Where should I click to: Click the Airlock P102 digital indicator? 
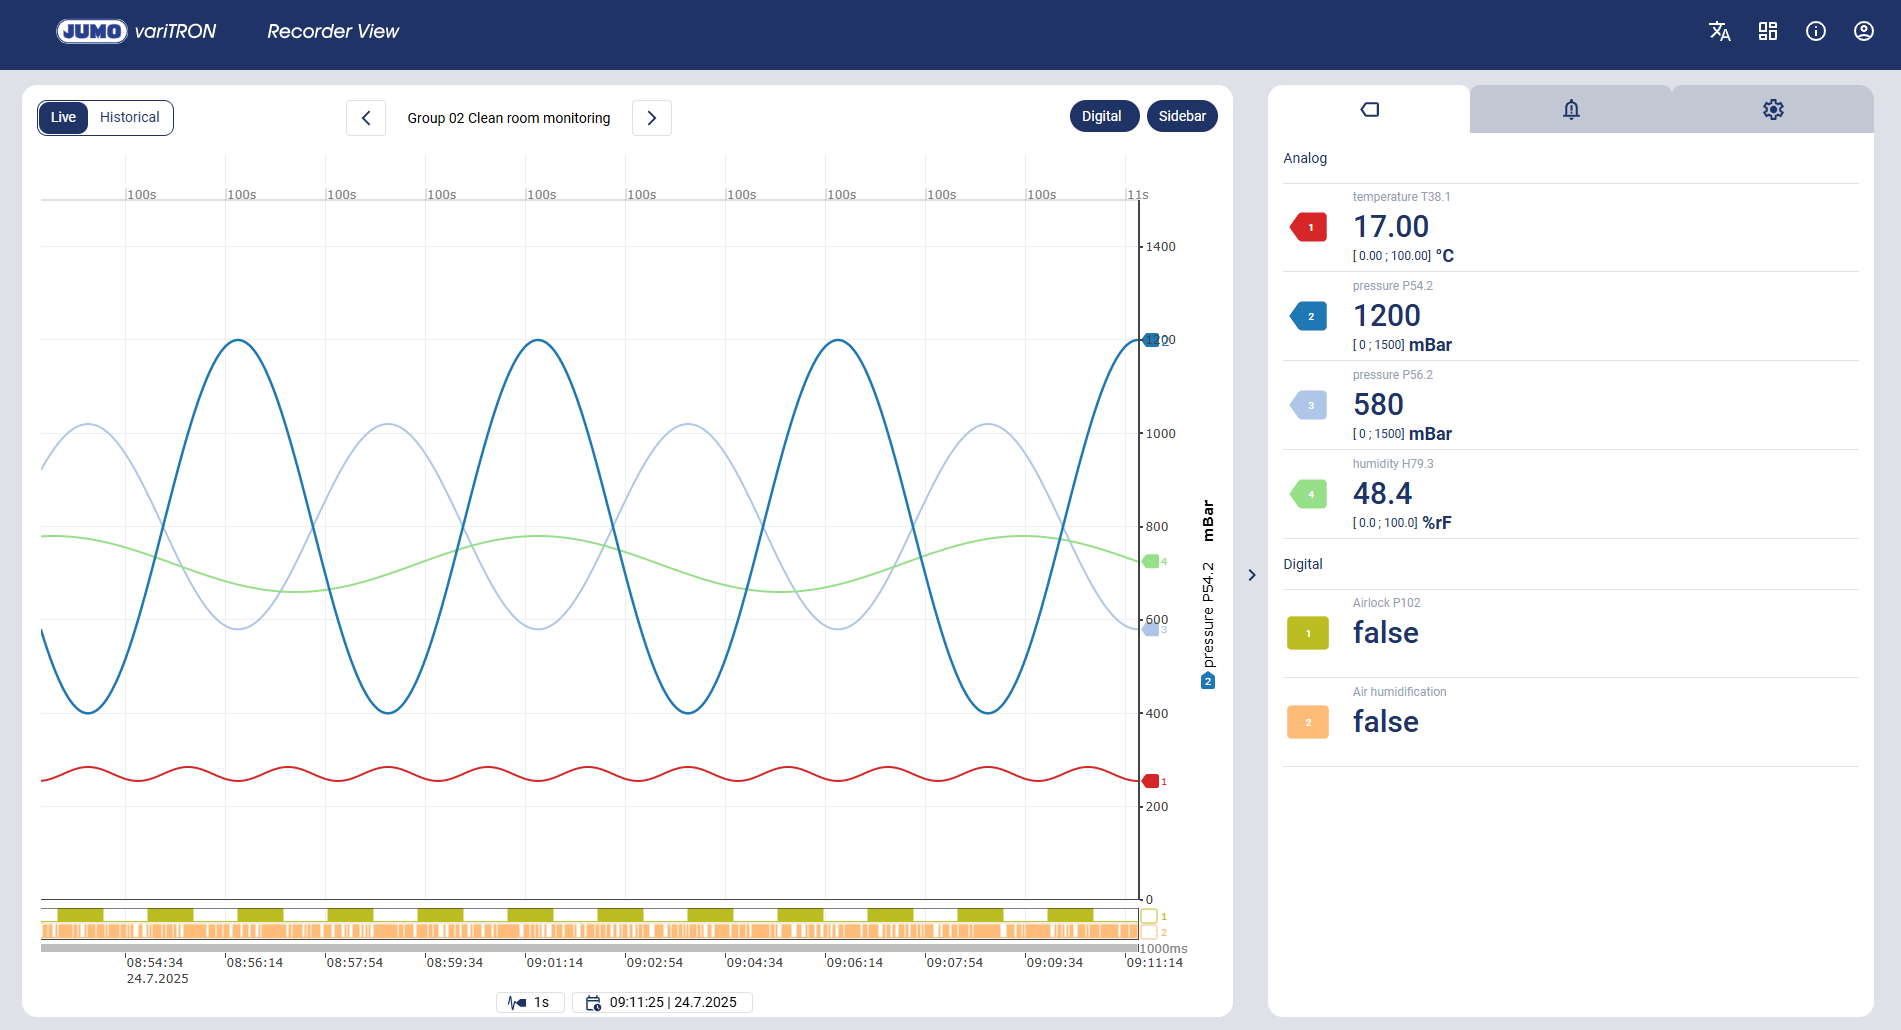(x=1308, y=633)
